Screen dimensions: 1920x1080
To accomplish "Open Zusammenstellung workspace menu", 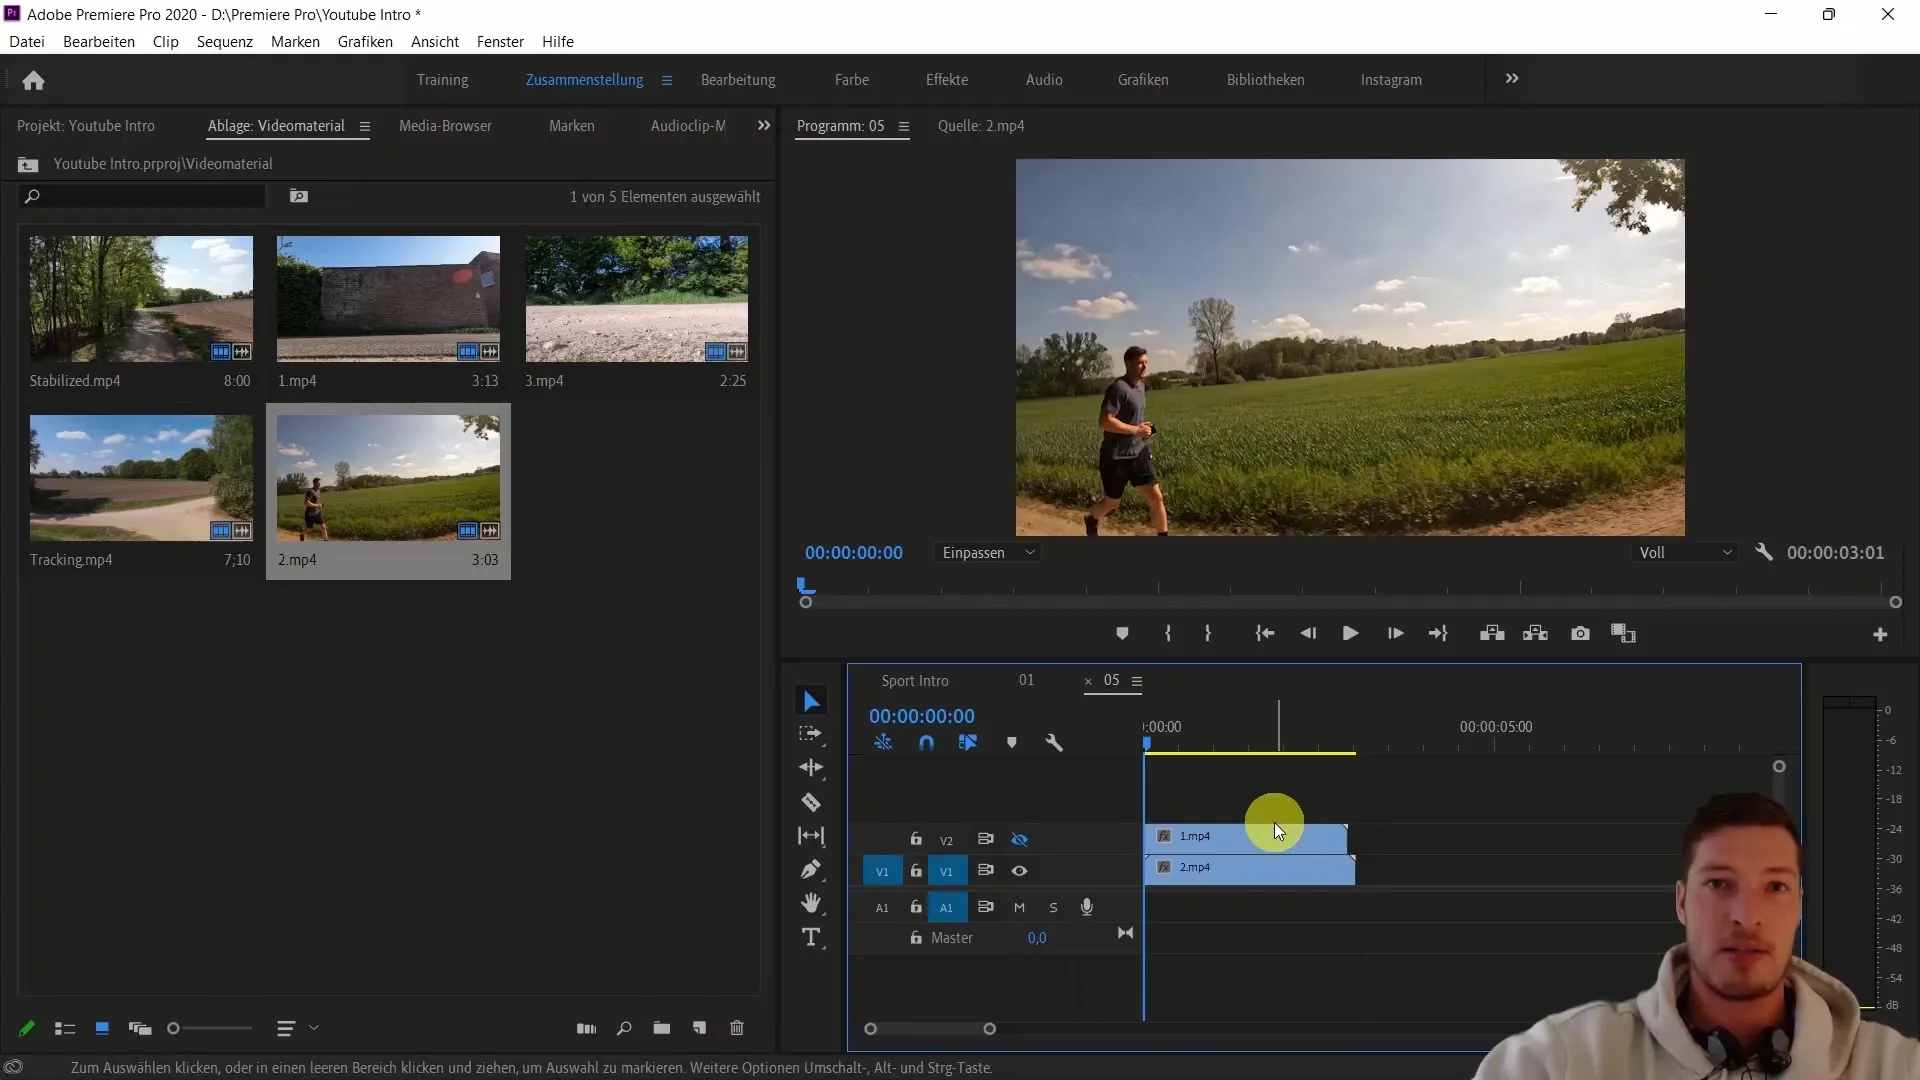I will 667,81.
